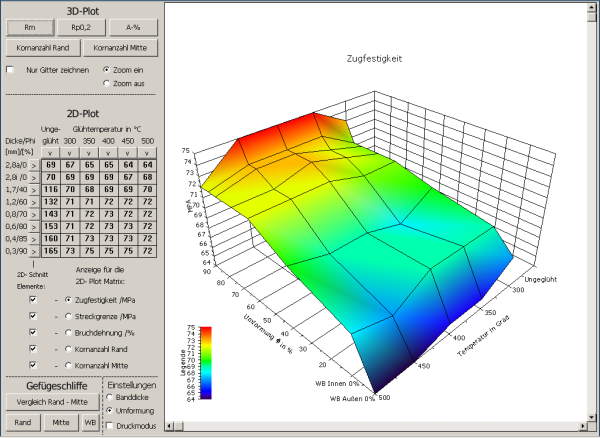
Task: Select the Zoom ein option
Action: tap(107, 70)
